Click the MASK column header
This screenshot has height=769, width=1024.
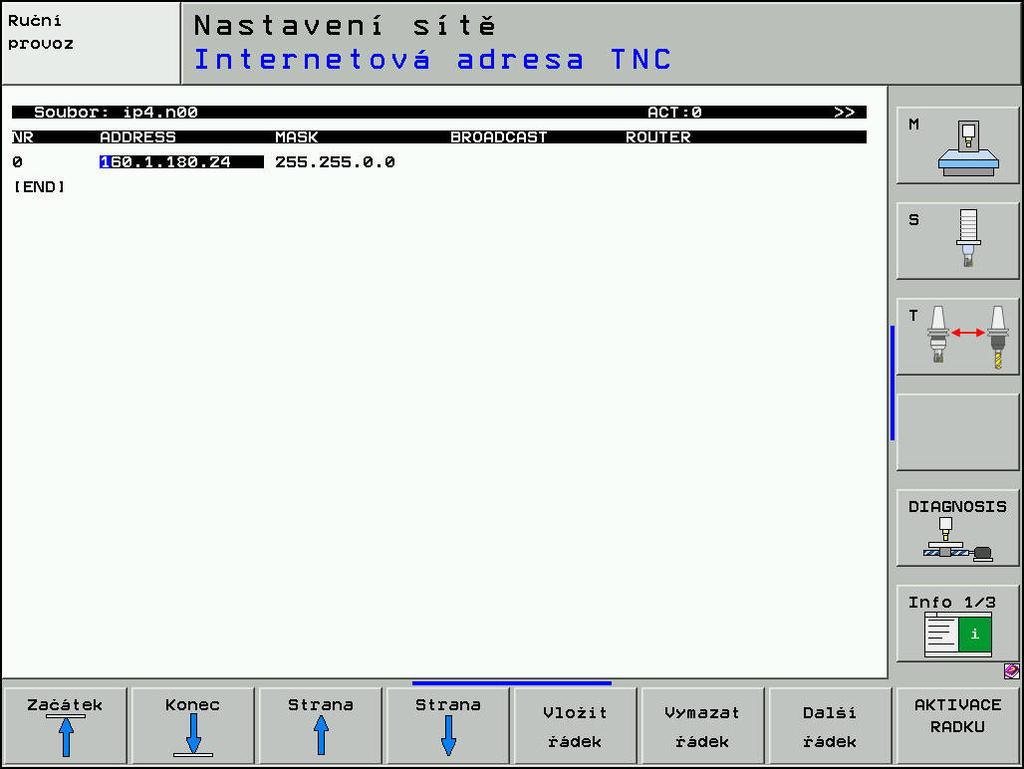tap(296, 137)
